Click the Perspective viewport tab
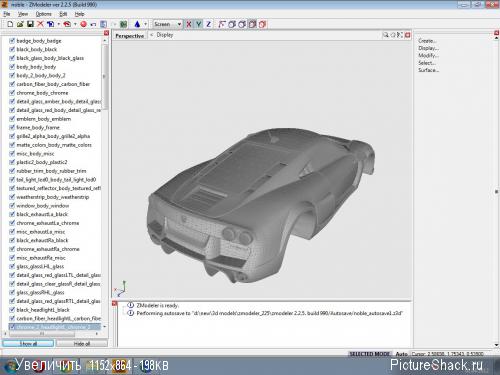Screen dimensions: 500x375 (130, 36)
